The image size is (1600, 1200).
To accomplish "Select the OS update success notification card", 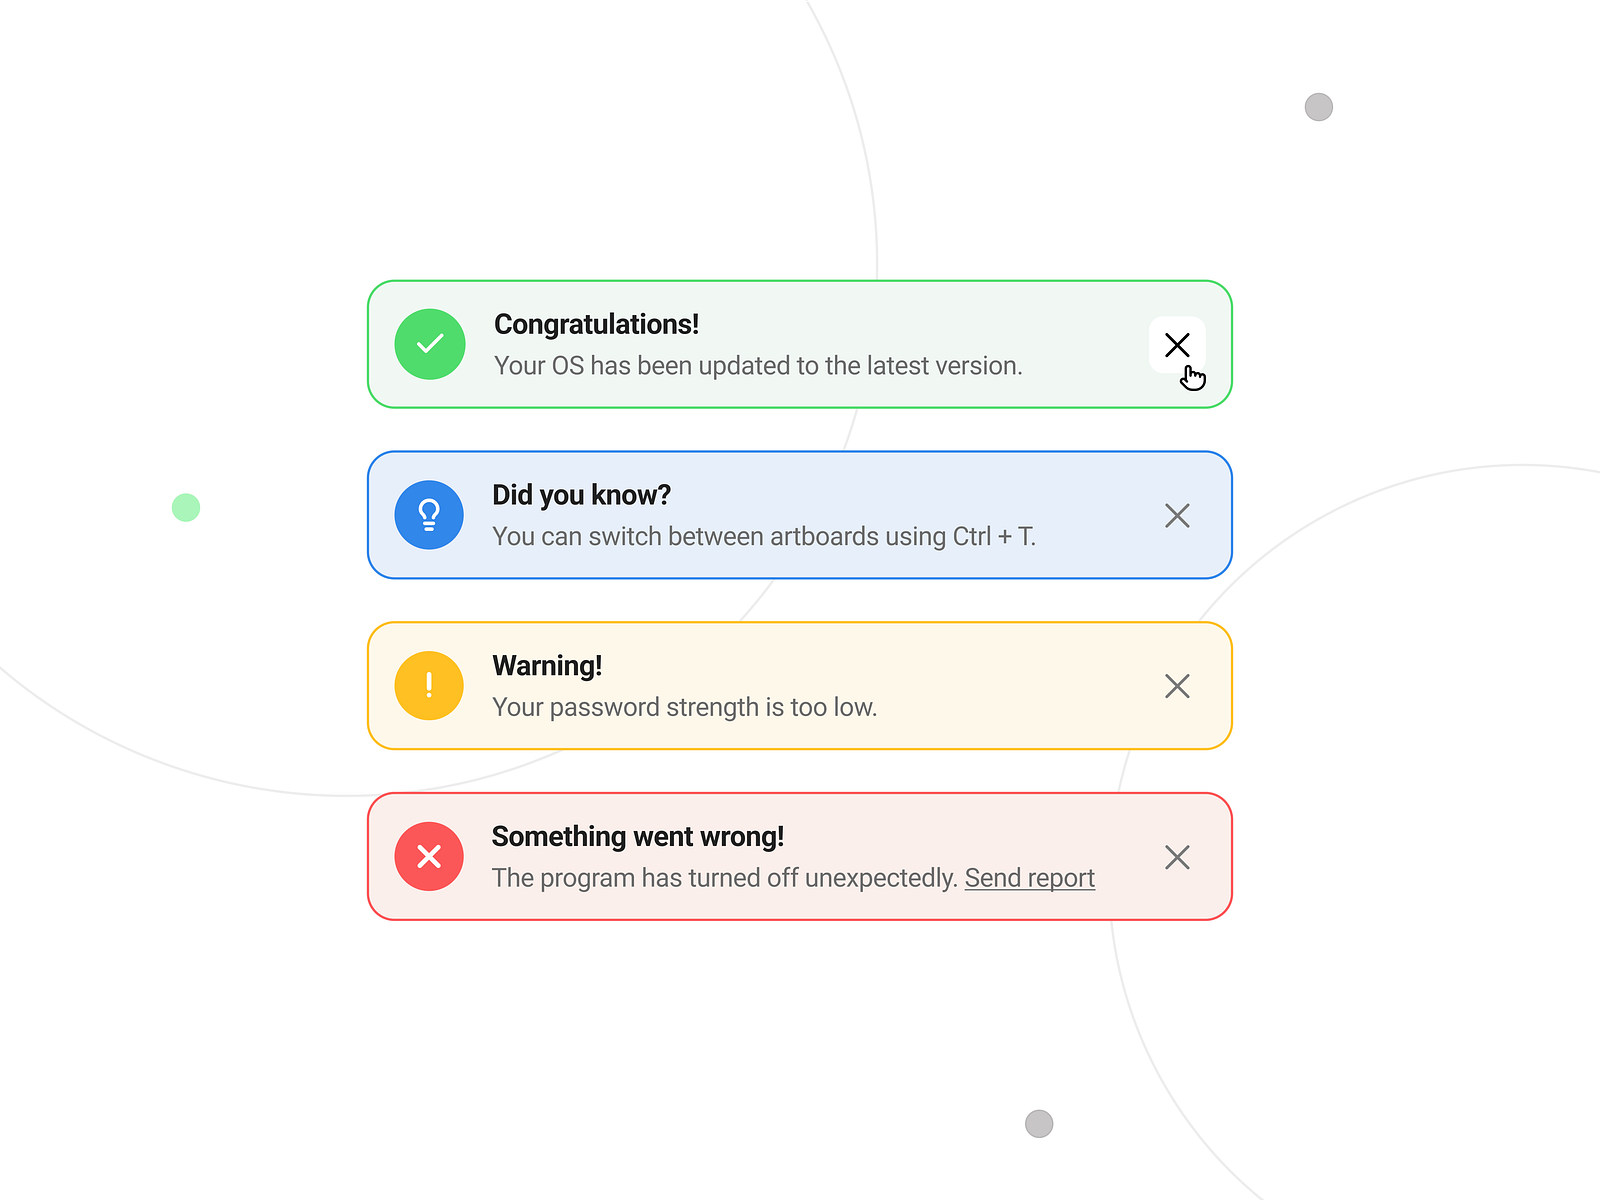I will click(x=800, y=344).
